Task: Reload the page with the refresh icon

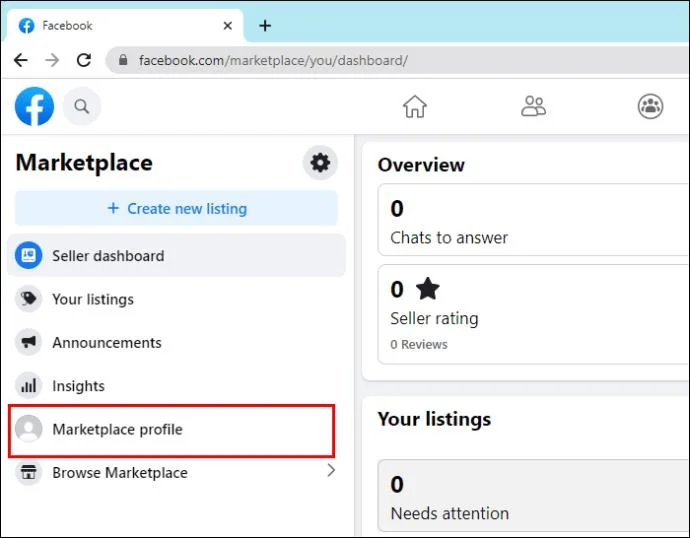Action: coord(84,60)
